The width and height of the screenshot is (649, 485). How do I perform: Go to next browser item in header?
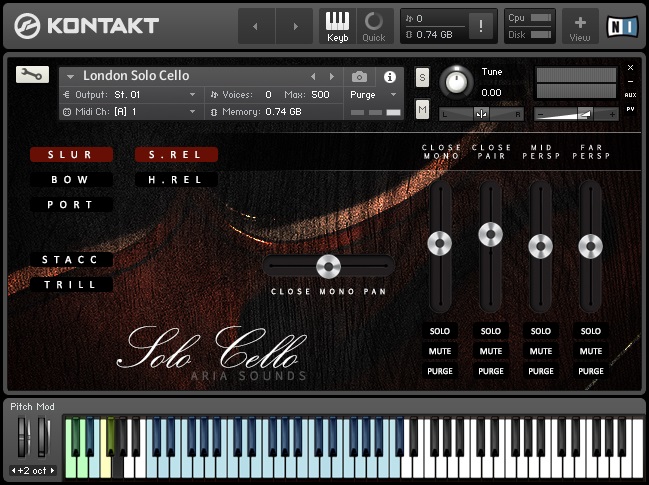pyautogui.click(x=294, y=26)
